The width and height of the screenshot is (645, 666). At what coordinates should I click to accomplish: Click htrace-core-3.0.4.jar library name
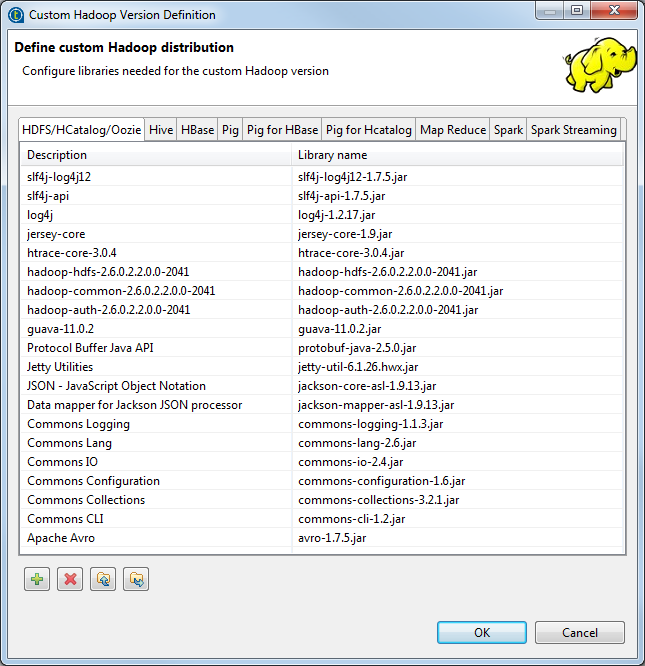[351, 253]
